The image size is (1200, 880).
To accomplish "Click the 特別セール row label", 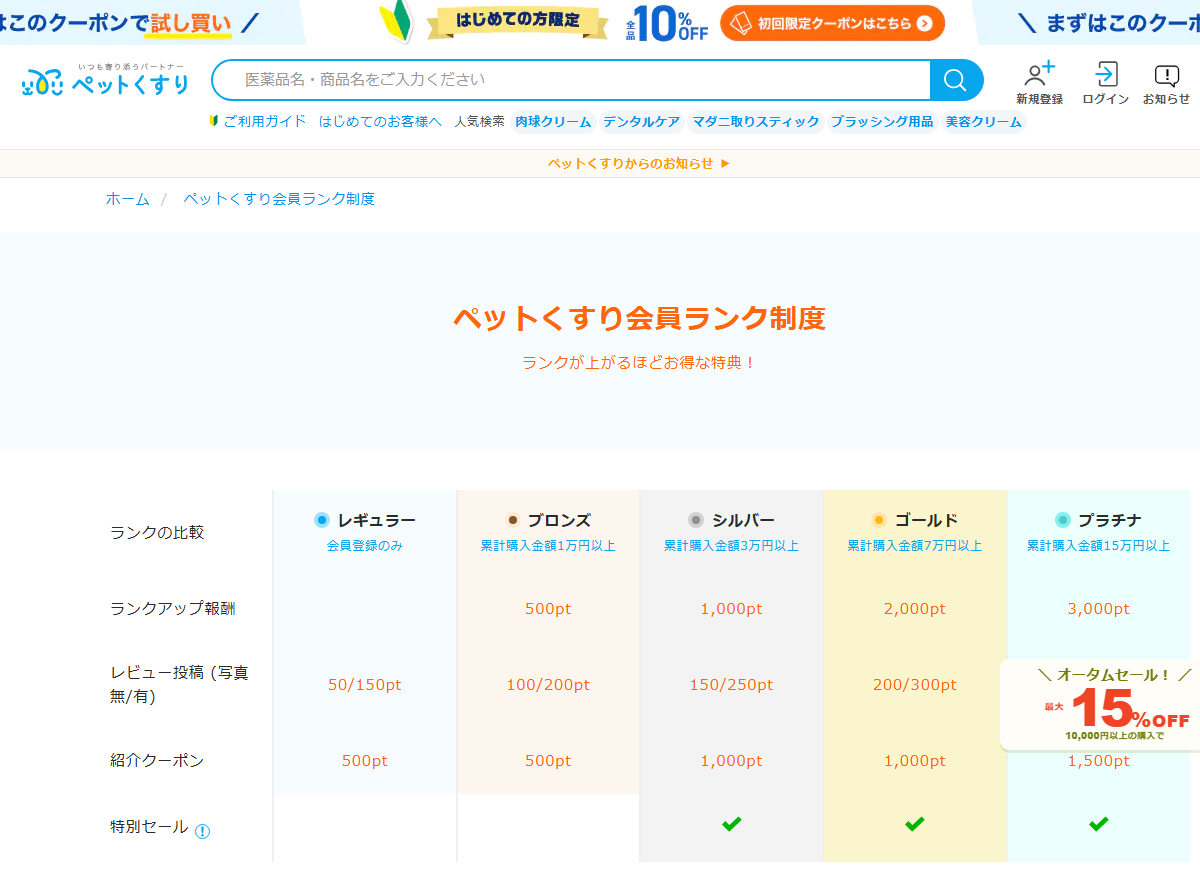I will [x=149, y=827].
